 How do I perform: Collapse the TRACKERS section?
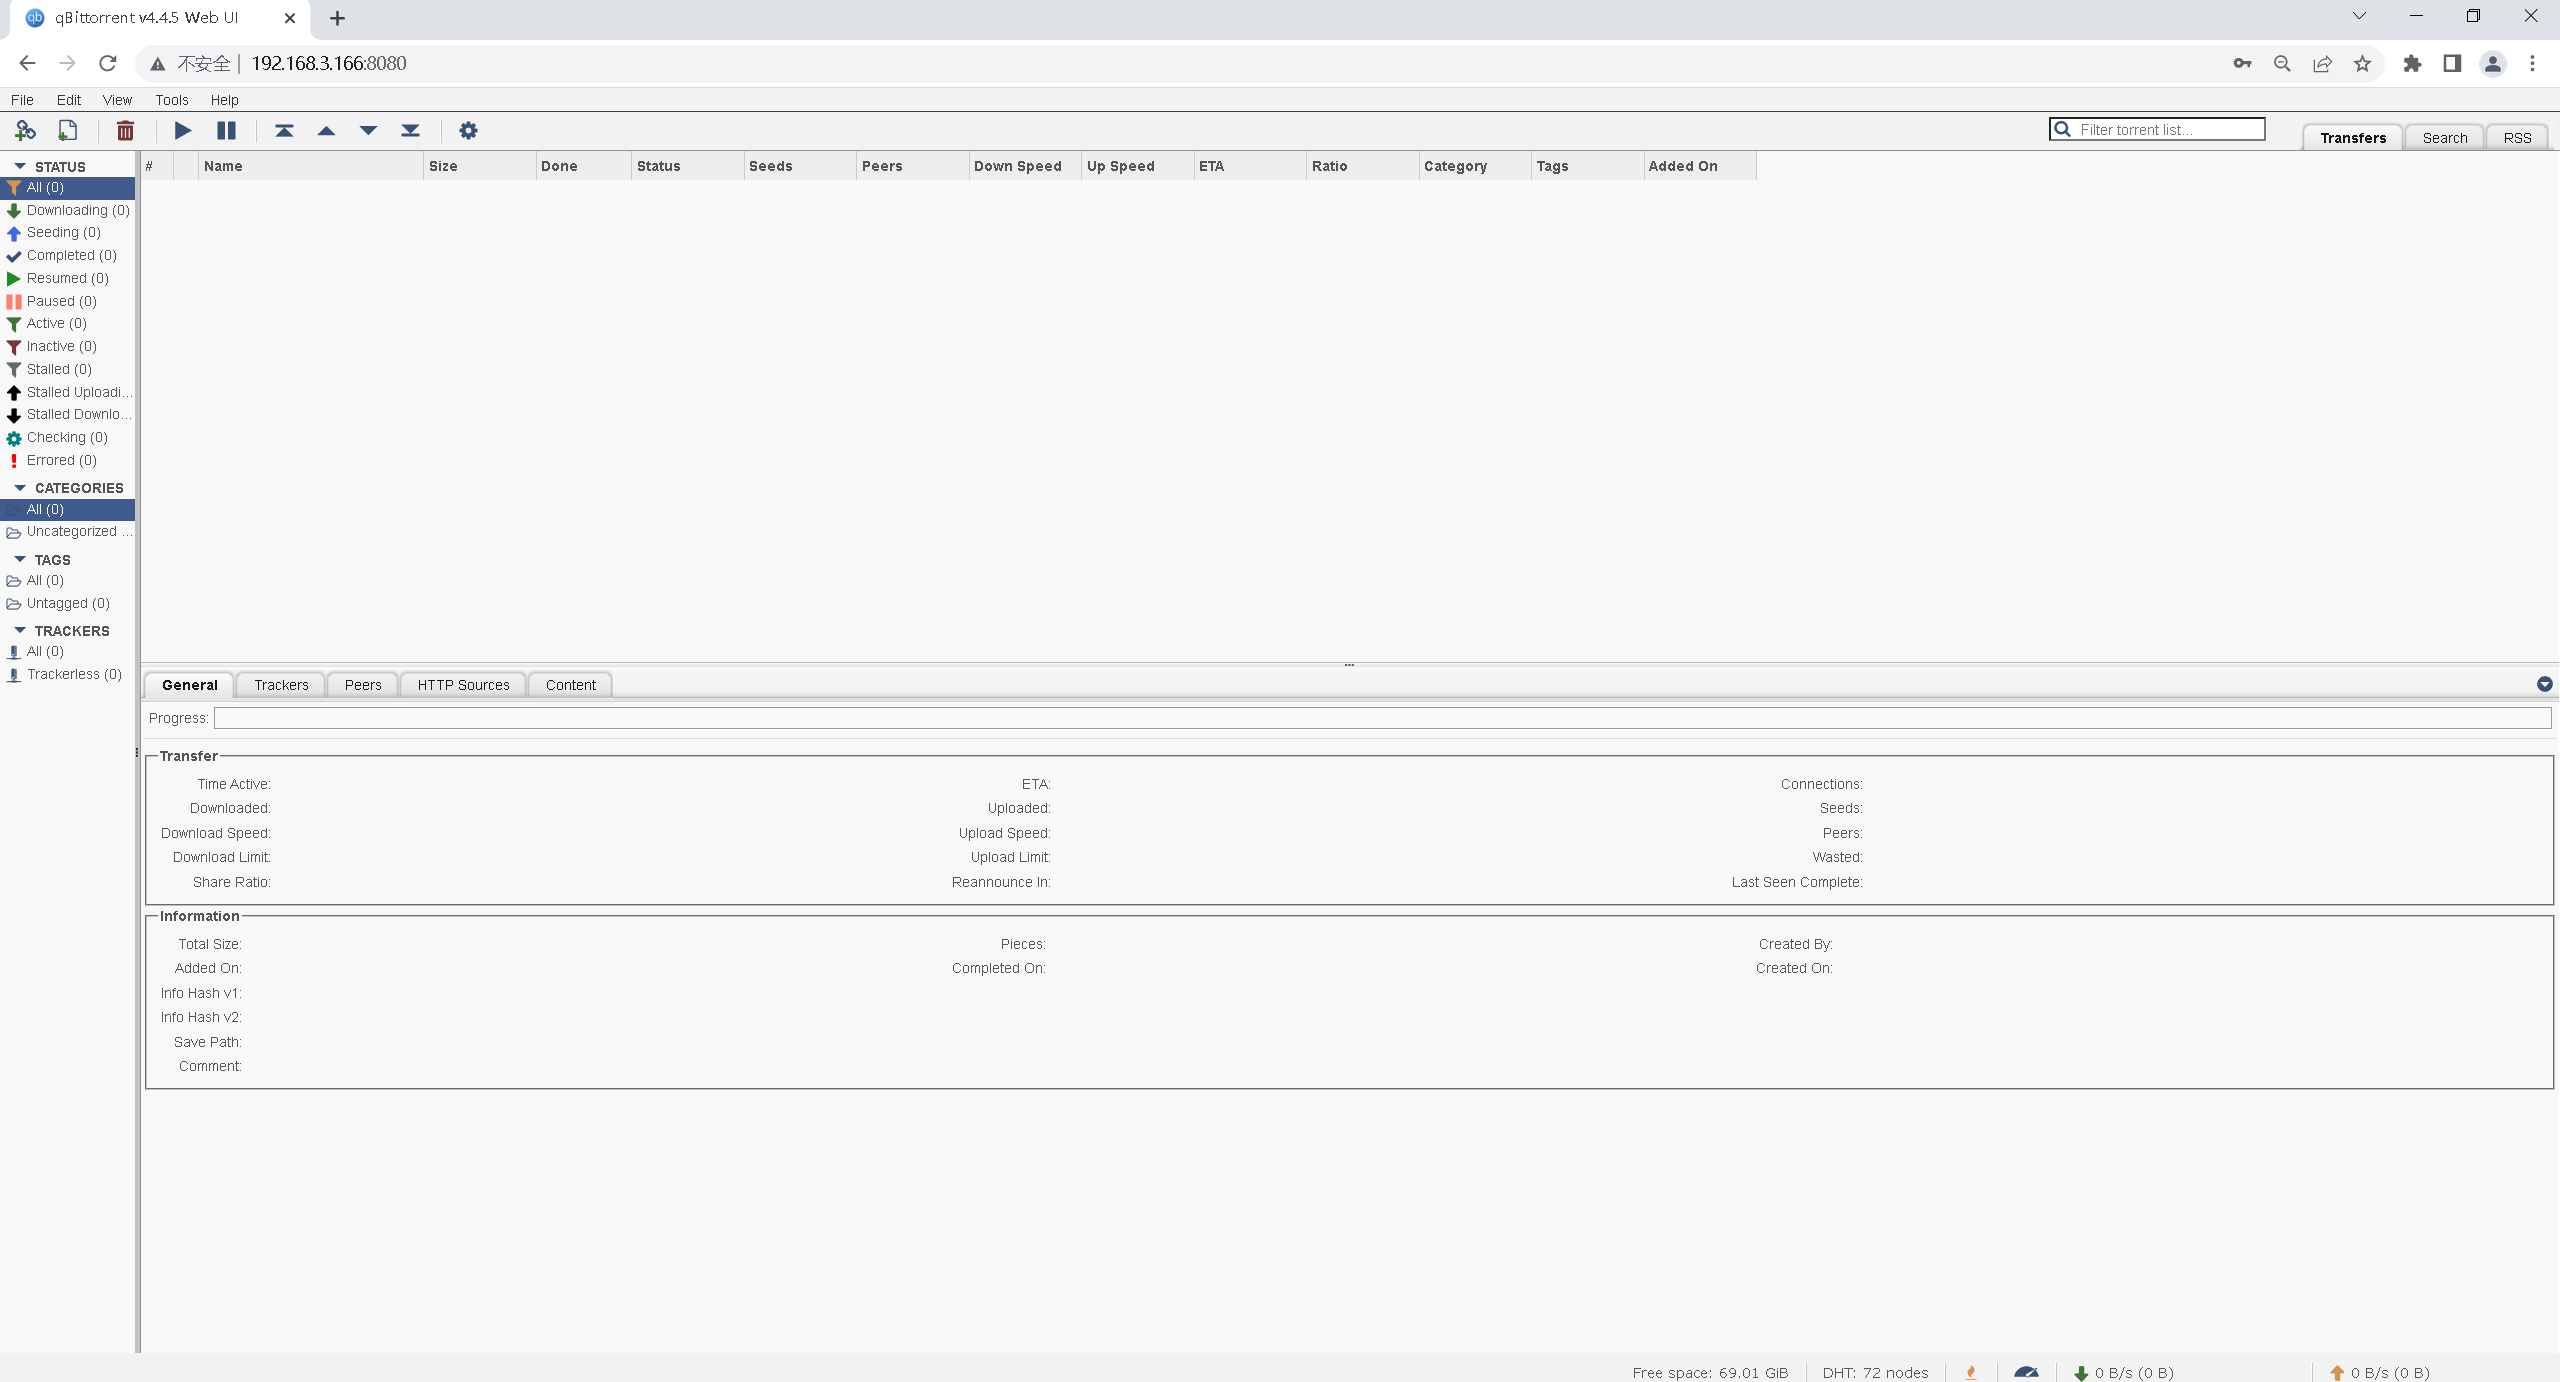pos(20,630)
